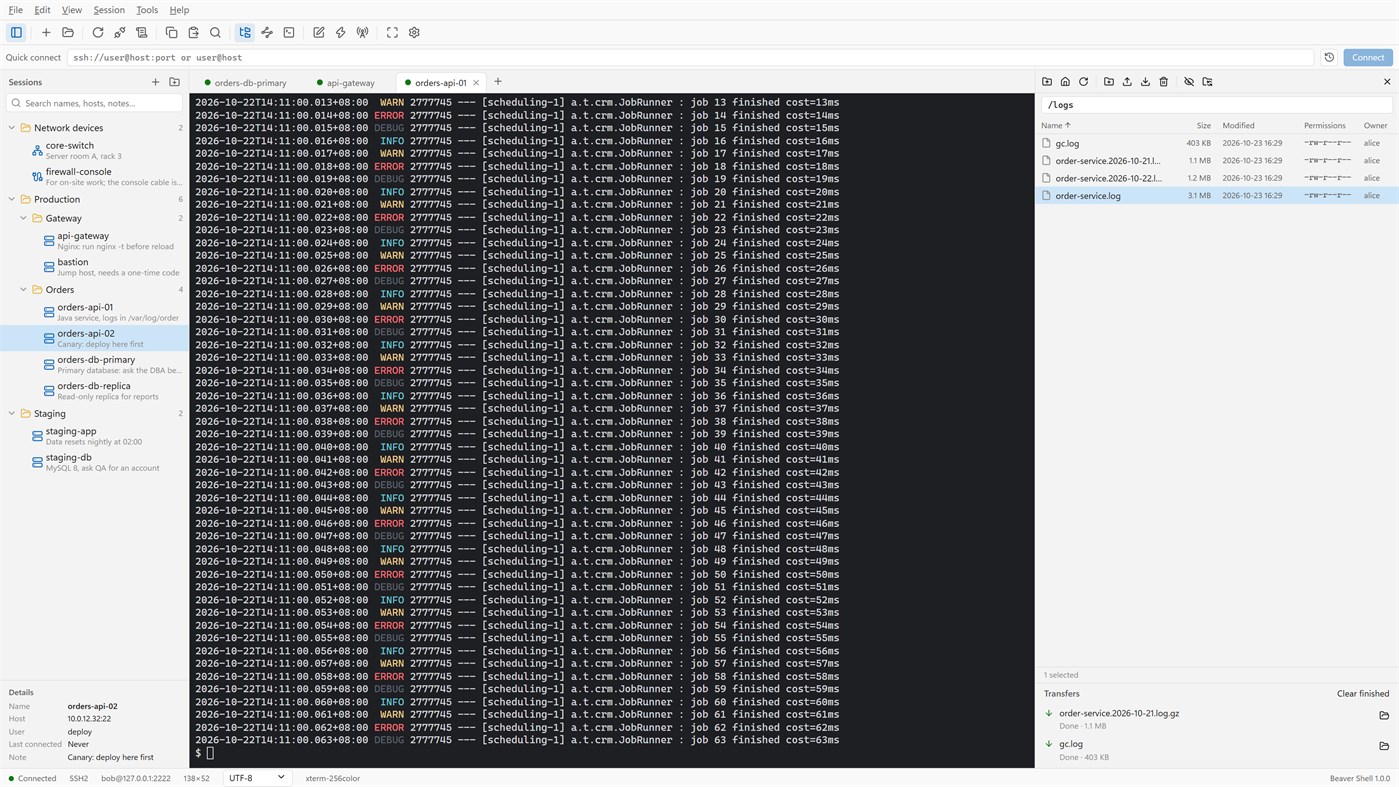The image size is (1399, 787).
Task: Click the download icon in file panel
Action: [x=1145, y=82]
